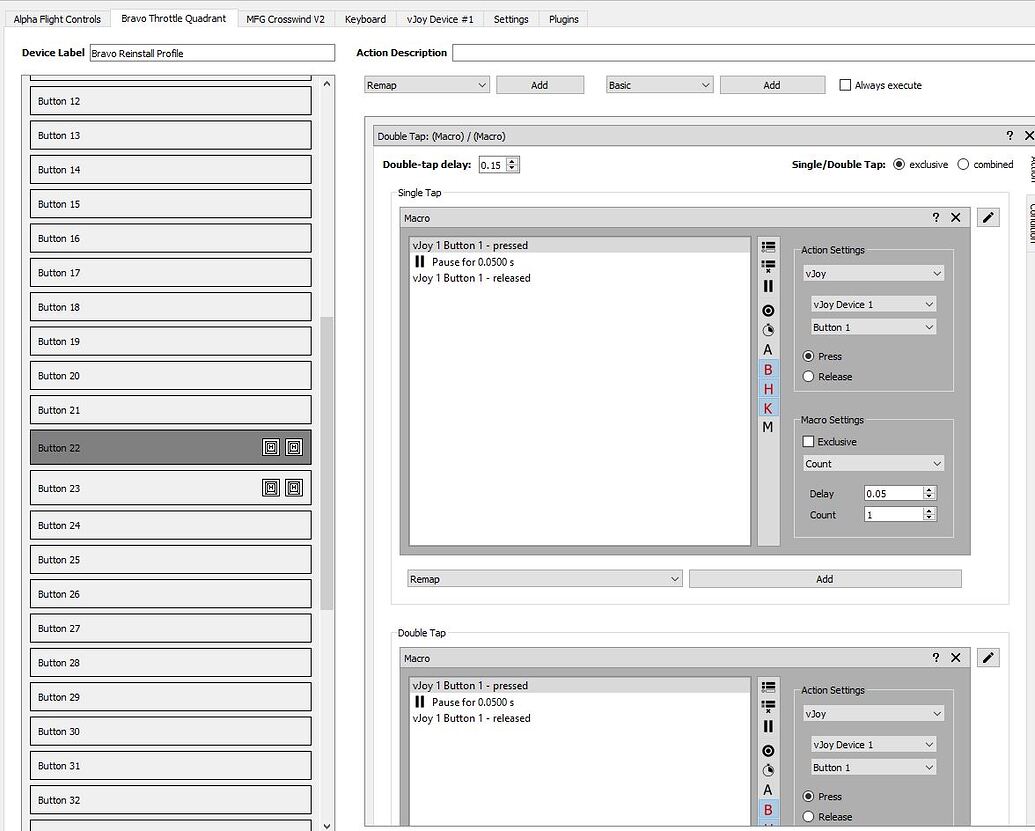Click the pencil edit icon beside Single Tap macro
Image resolution: width=1035 pixels, height=831 pixels.
pyautogui.click(x=988, y=217)
